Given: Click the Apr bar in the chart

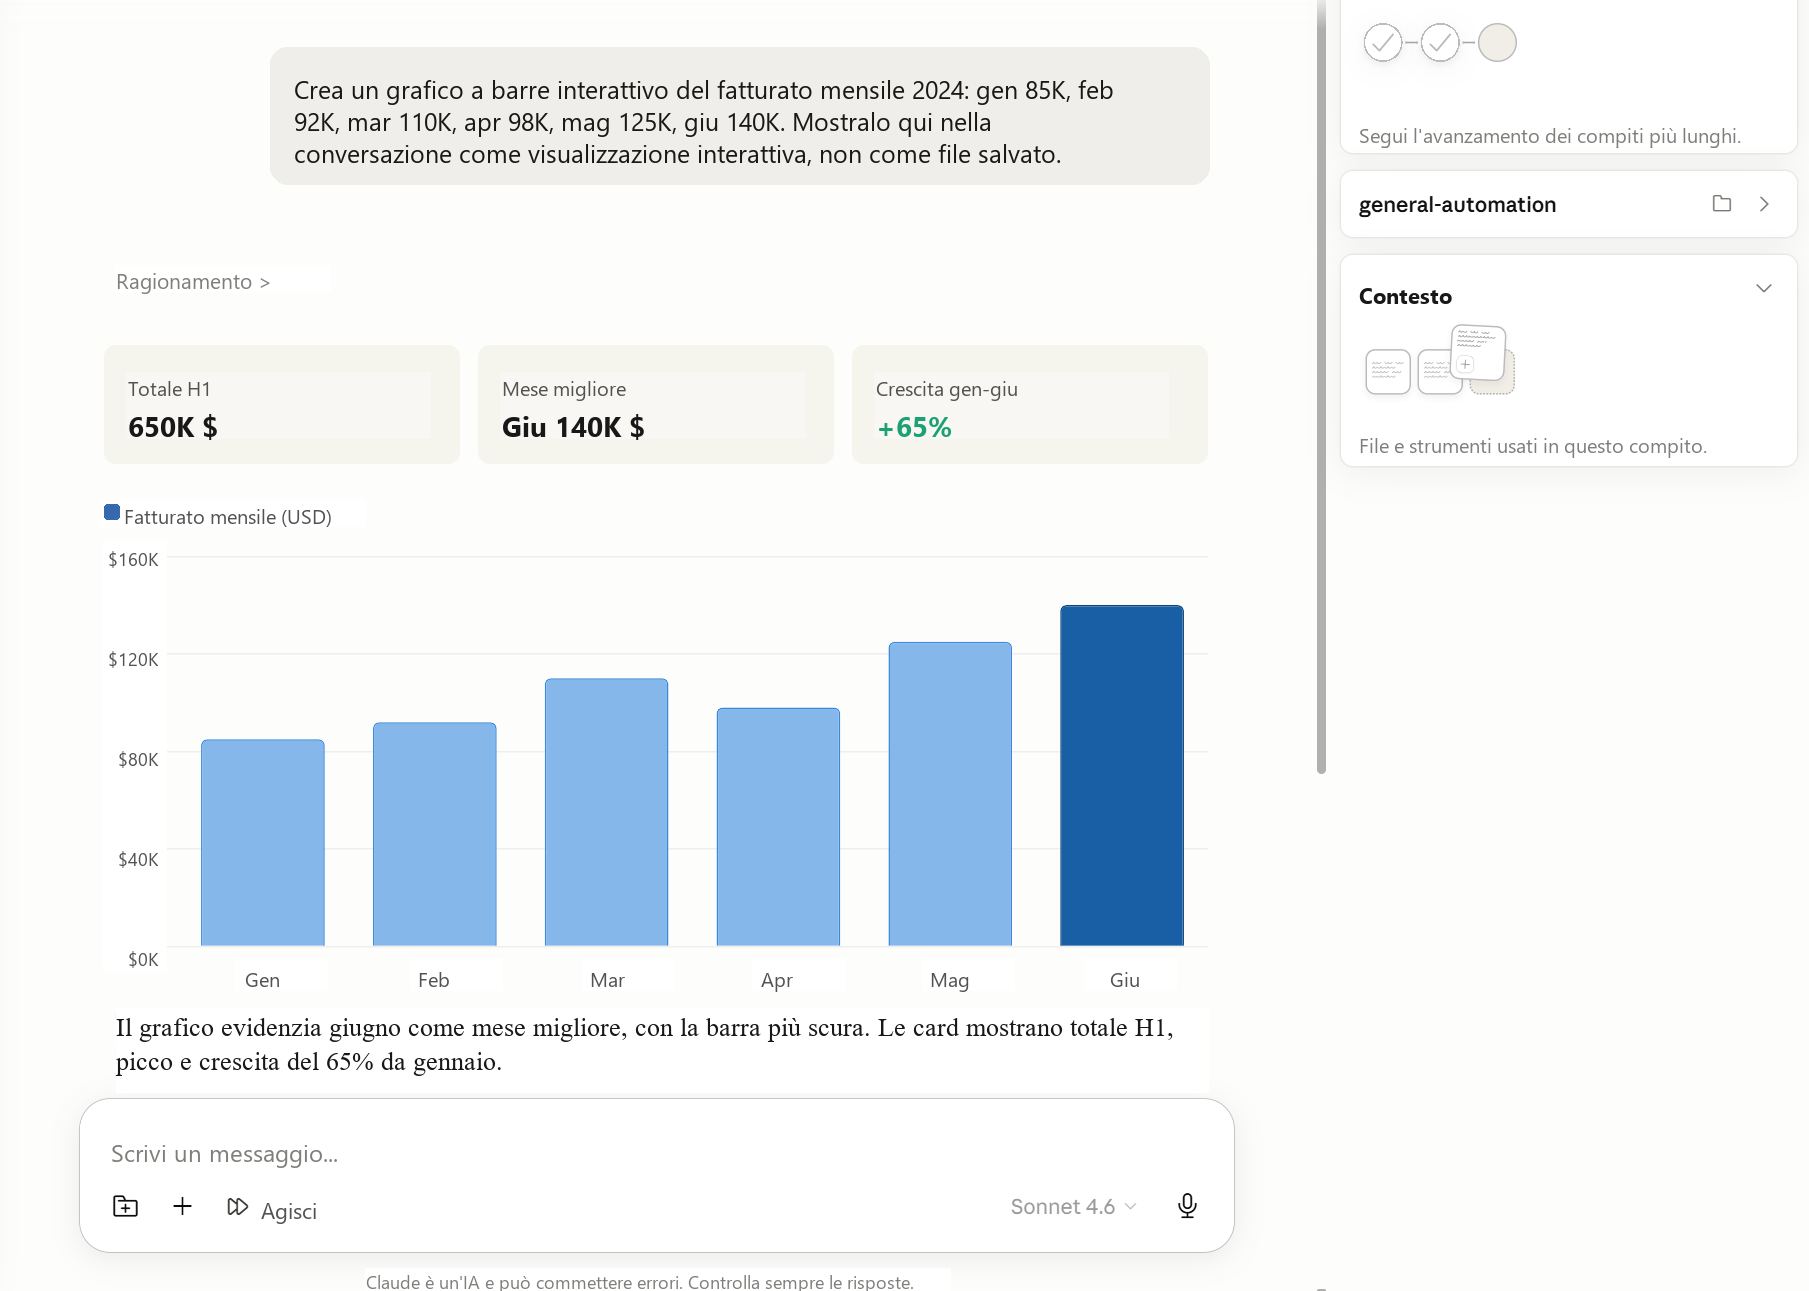Looking at the screenshot, I should tap(778, 826).
